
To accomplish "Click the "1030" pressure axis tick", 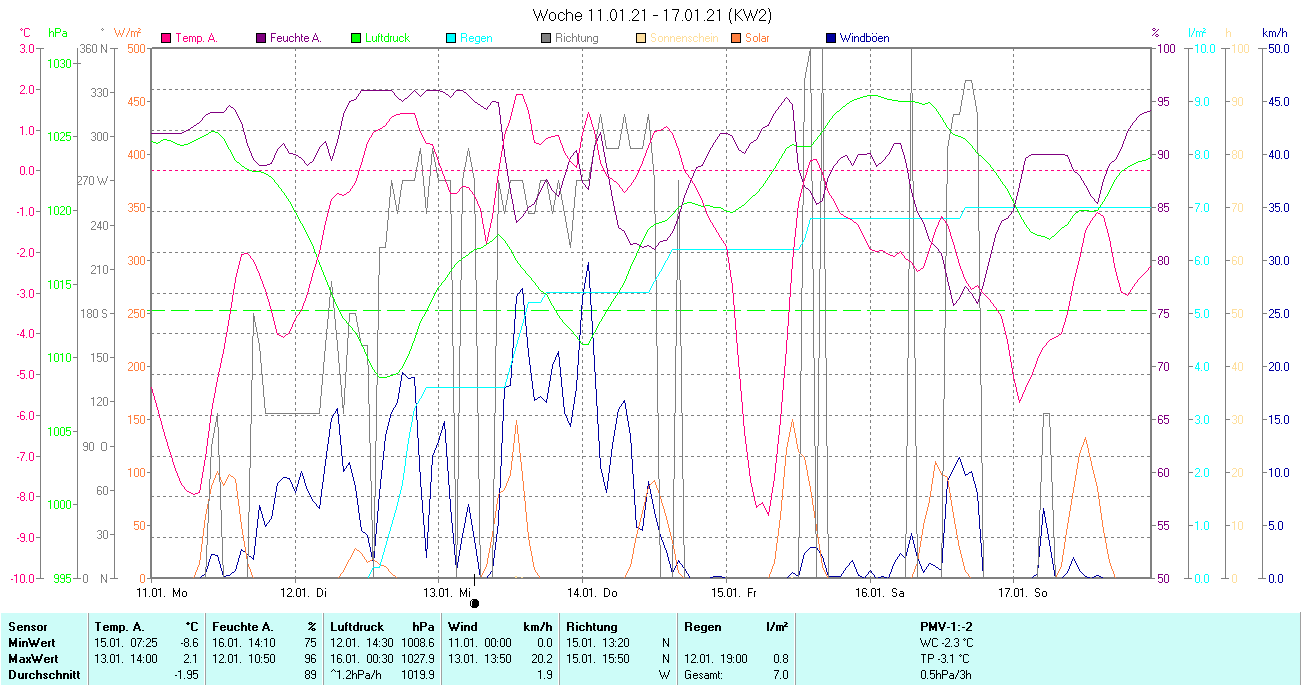I will click(x=60, y=63).
